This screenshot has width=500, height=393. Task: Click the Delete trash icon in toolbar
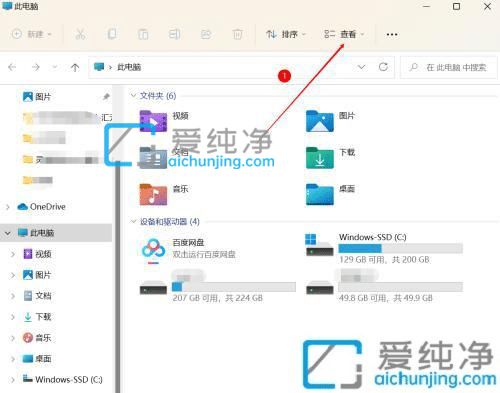(237, 34)
